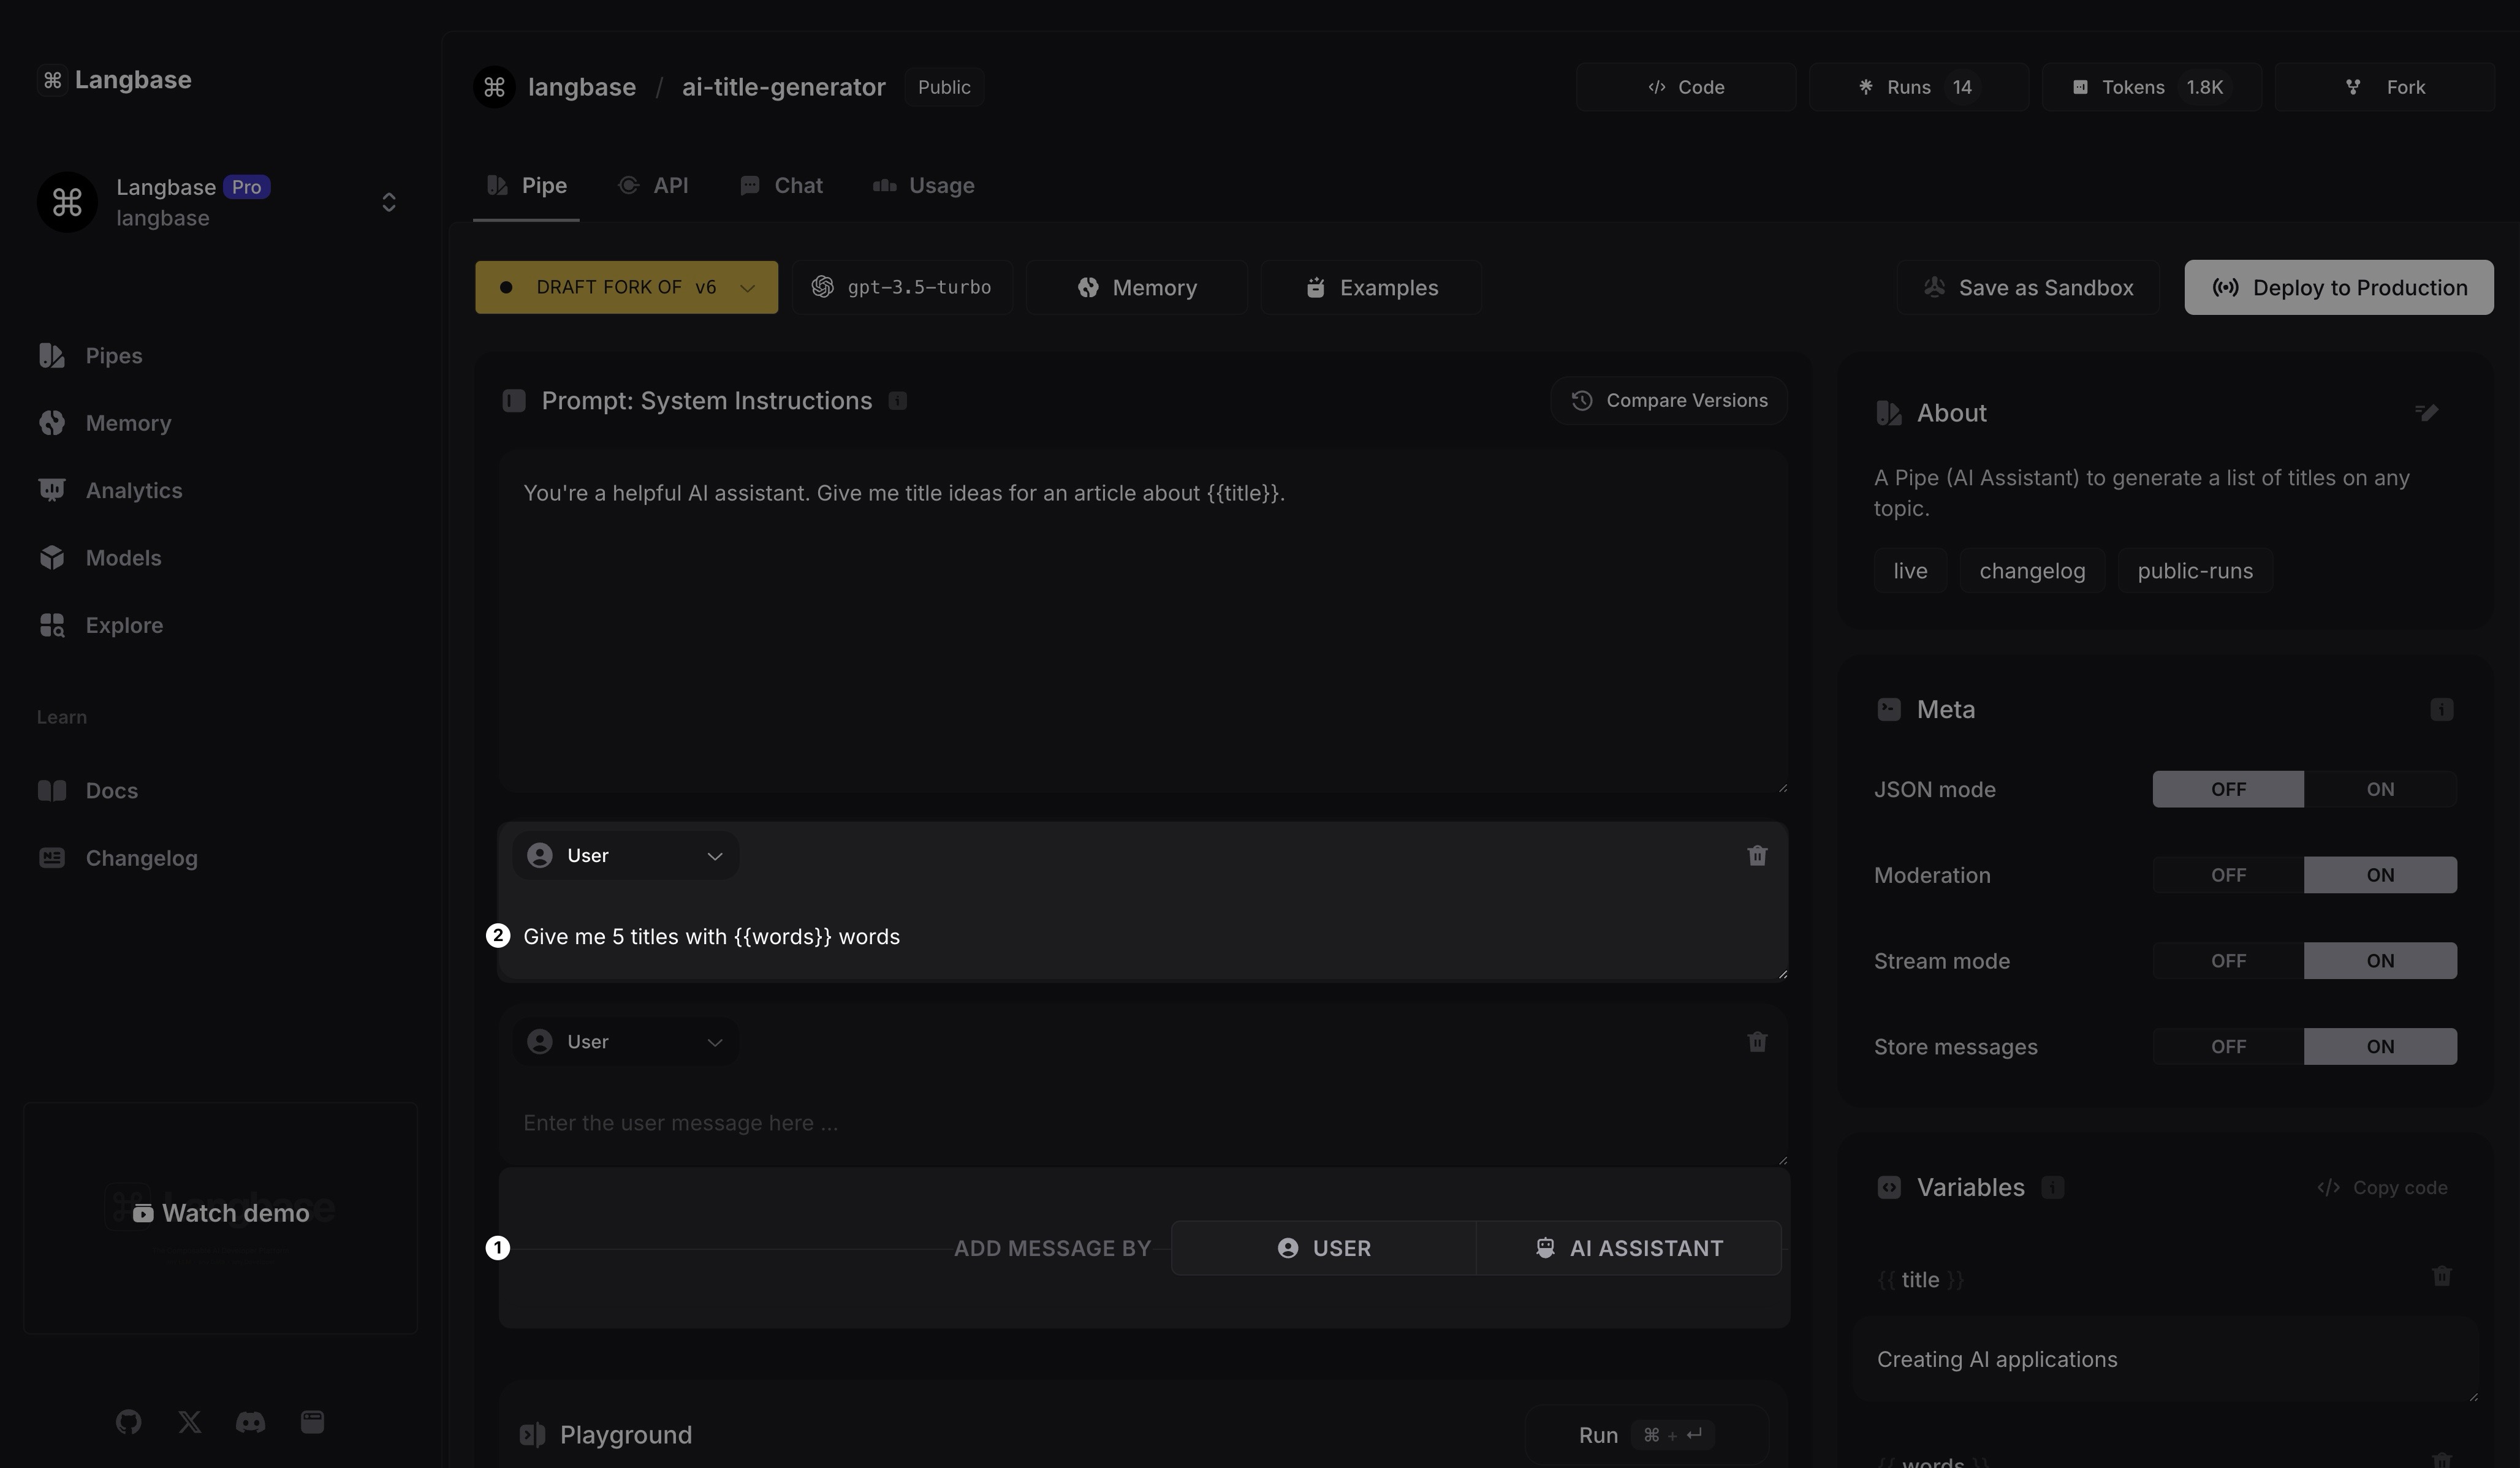Open the Discord icon link
The image size is (2520, 1468).
250,1422
